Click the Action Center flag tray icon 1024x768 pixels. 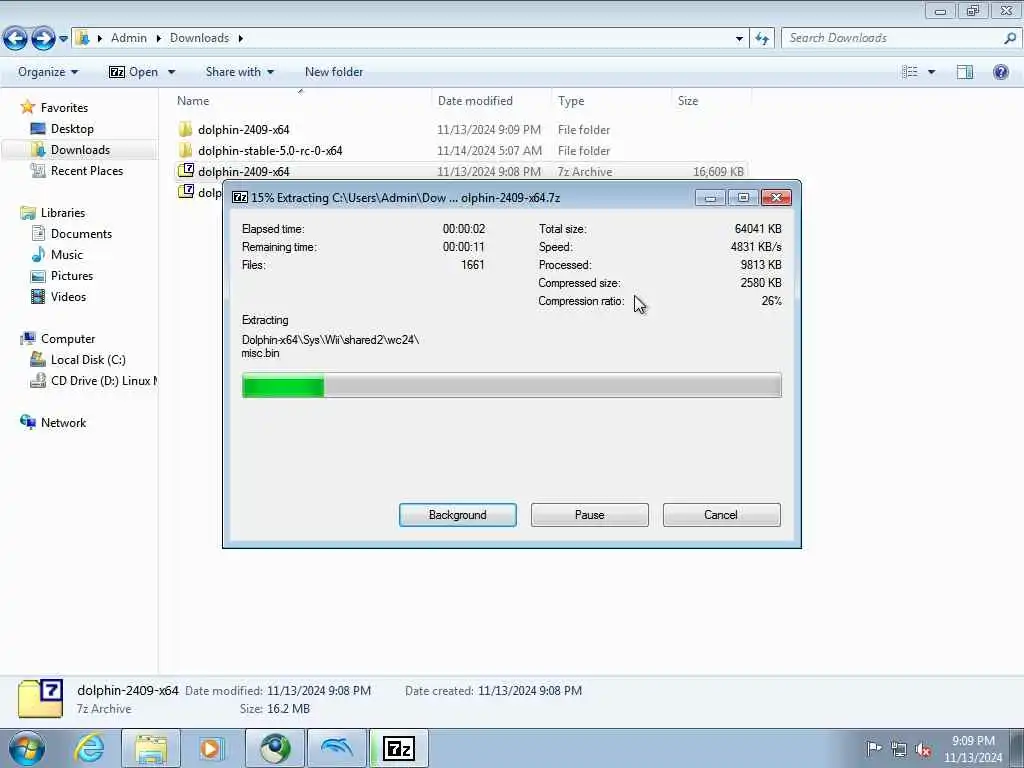tap(873, 748)
